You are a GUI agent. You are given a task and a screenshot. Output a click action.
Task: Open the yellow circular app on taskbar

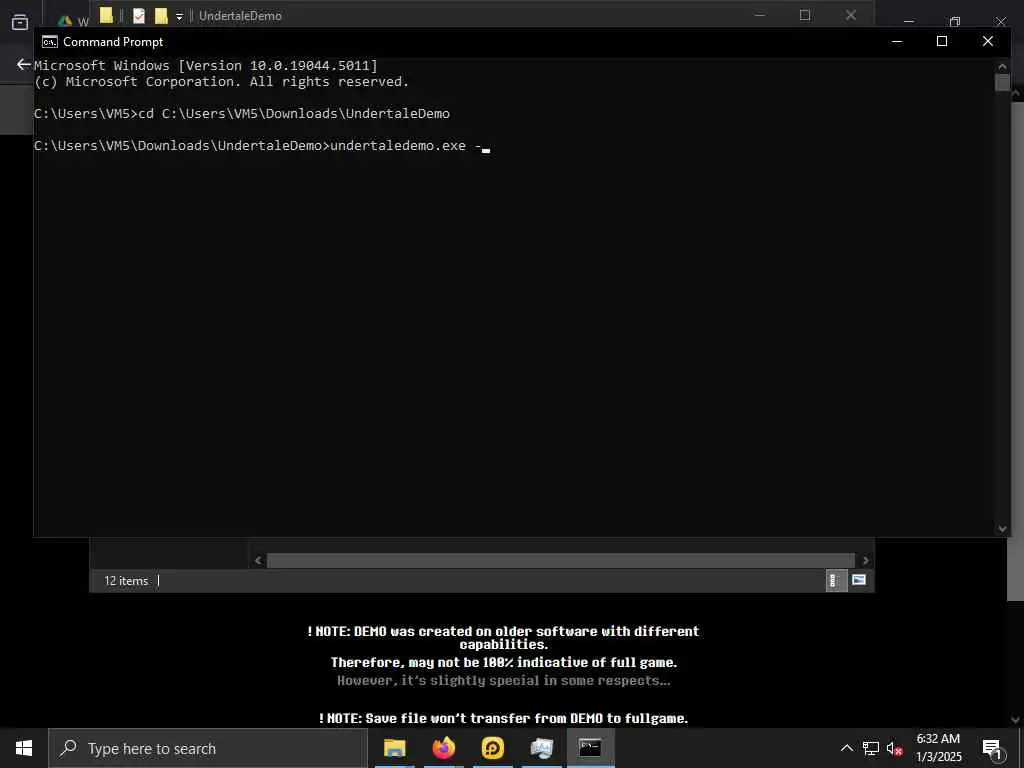(x=492, y=748)
